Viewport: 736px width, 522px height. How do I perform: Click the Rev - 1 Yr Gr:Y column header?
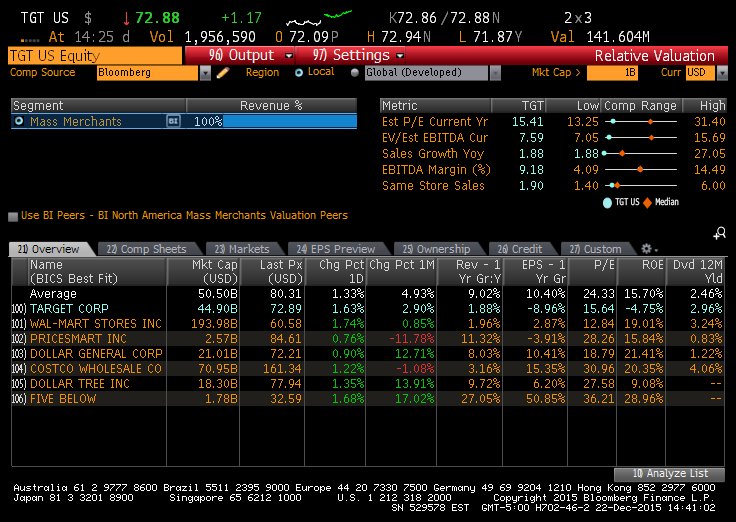(x=470, y=272)
